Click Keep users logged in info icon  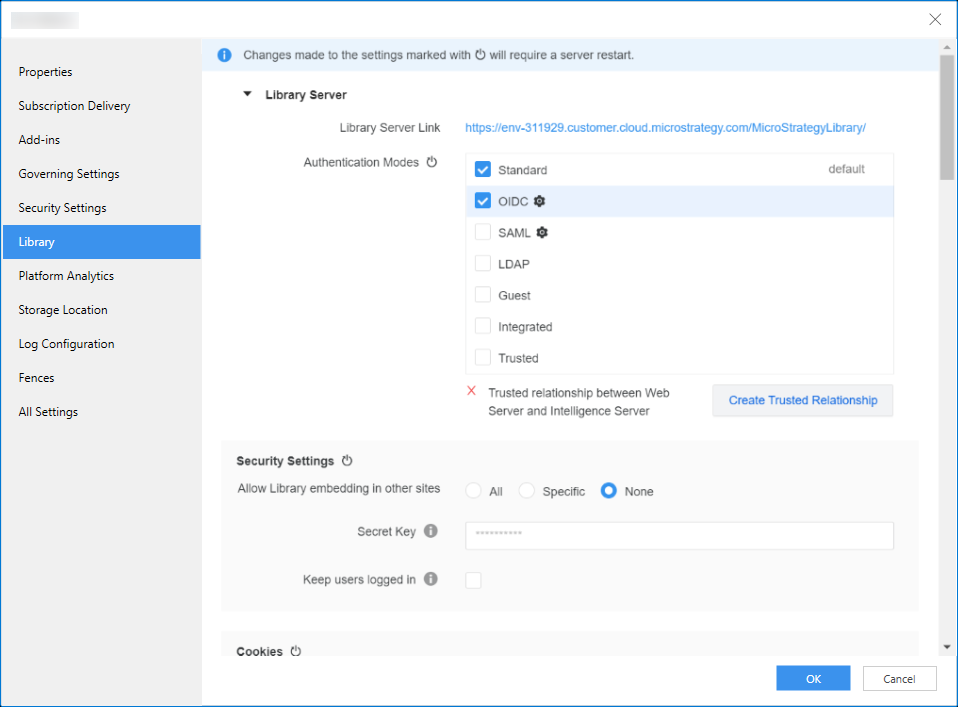point(431,579)
